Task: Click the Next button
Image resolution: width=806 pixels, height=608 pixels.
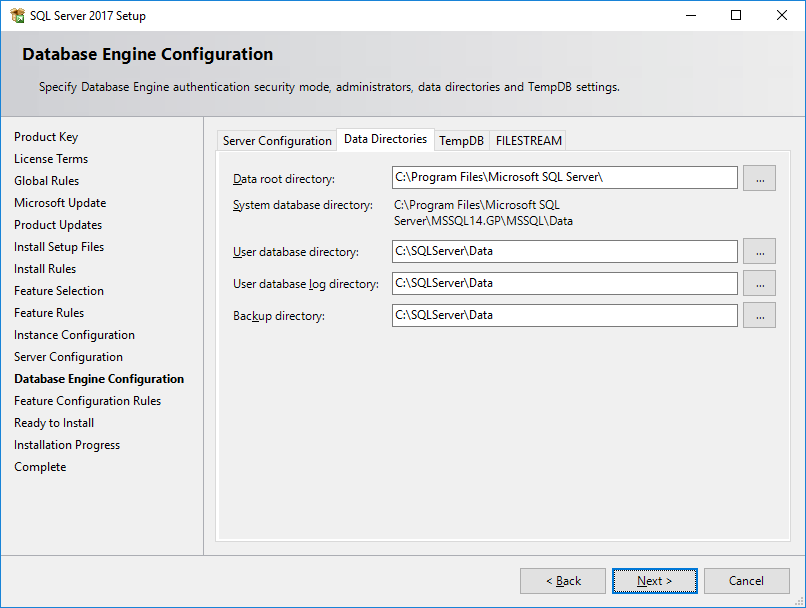Action: [654, 580]
